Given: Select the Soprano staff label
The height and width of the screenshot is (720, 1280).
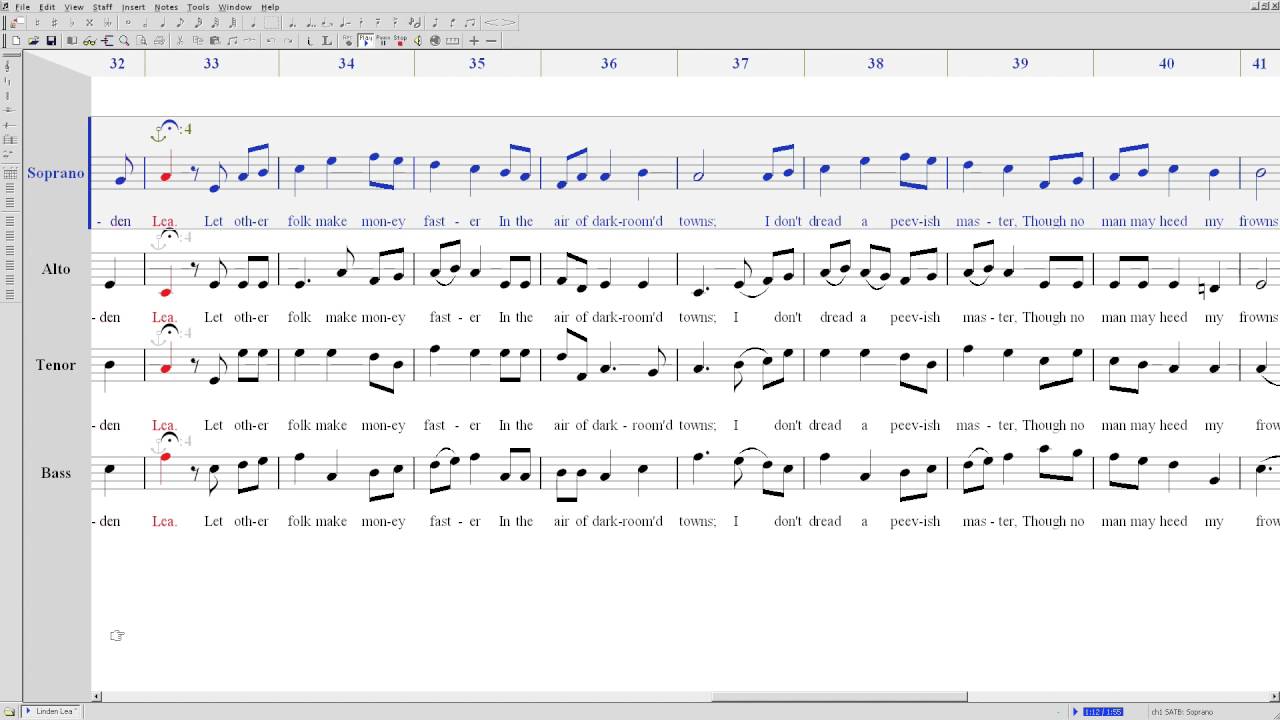Looking at the screenshot, I should point(56,173).
